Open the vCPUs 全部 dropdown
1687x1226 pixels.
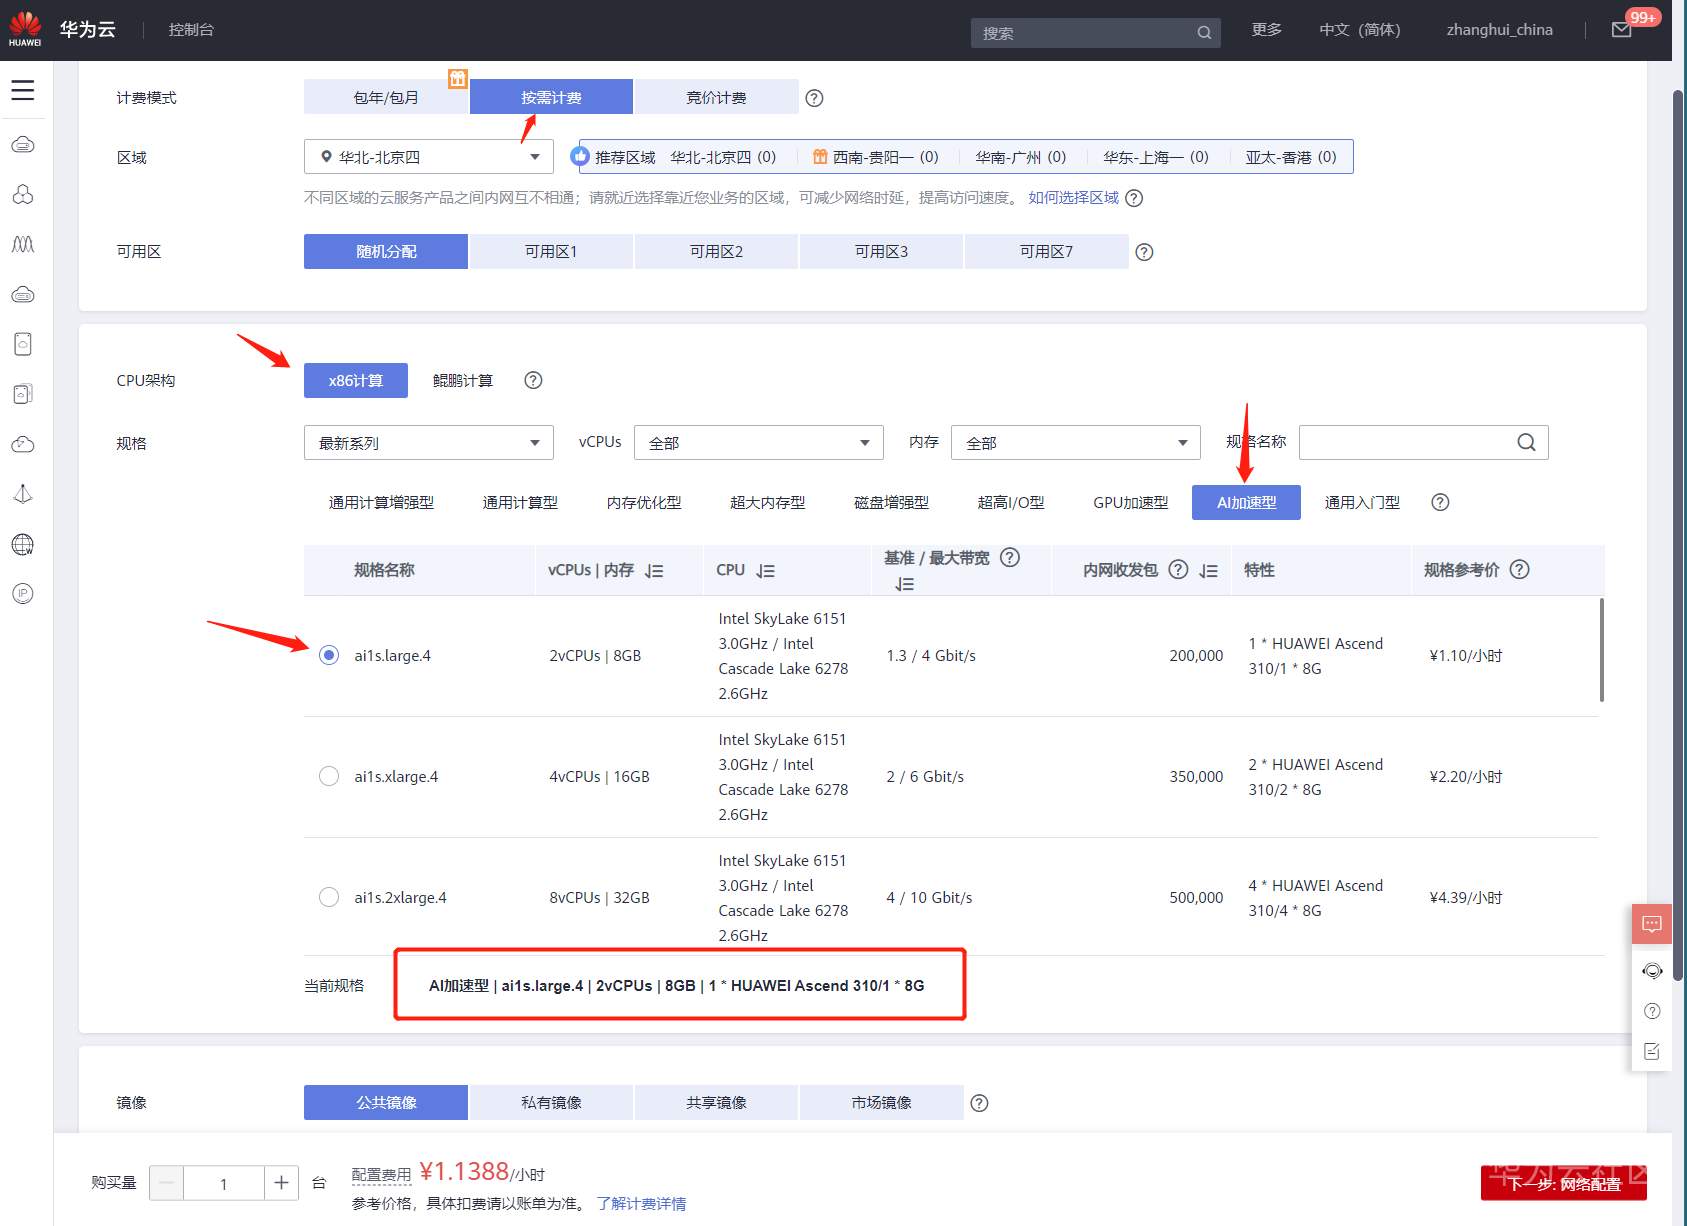(x=758, y=442)
